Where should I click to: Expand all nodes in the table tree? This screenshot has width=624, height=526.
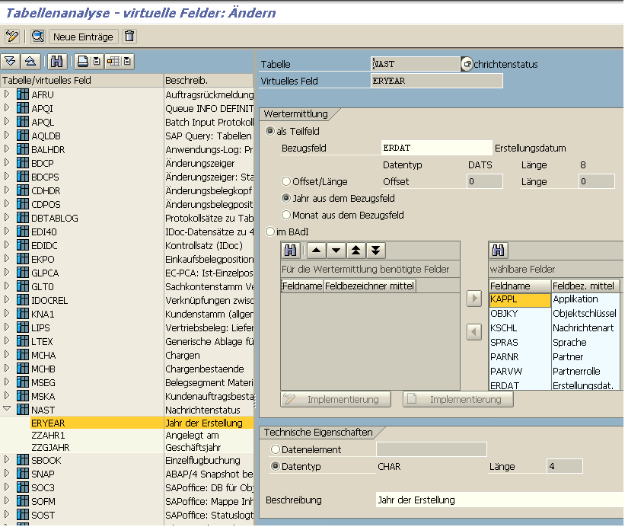click(x=11, y=62)
